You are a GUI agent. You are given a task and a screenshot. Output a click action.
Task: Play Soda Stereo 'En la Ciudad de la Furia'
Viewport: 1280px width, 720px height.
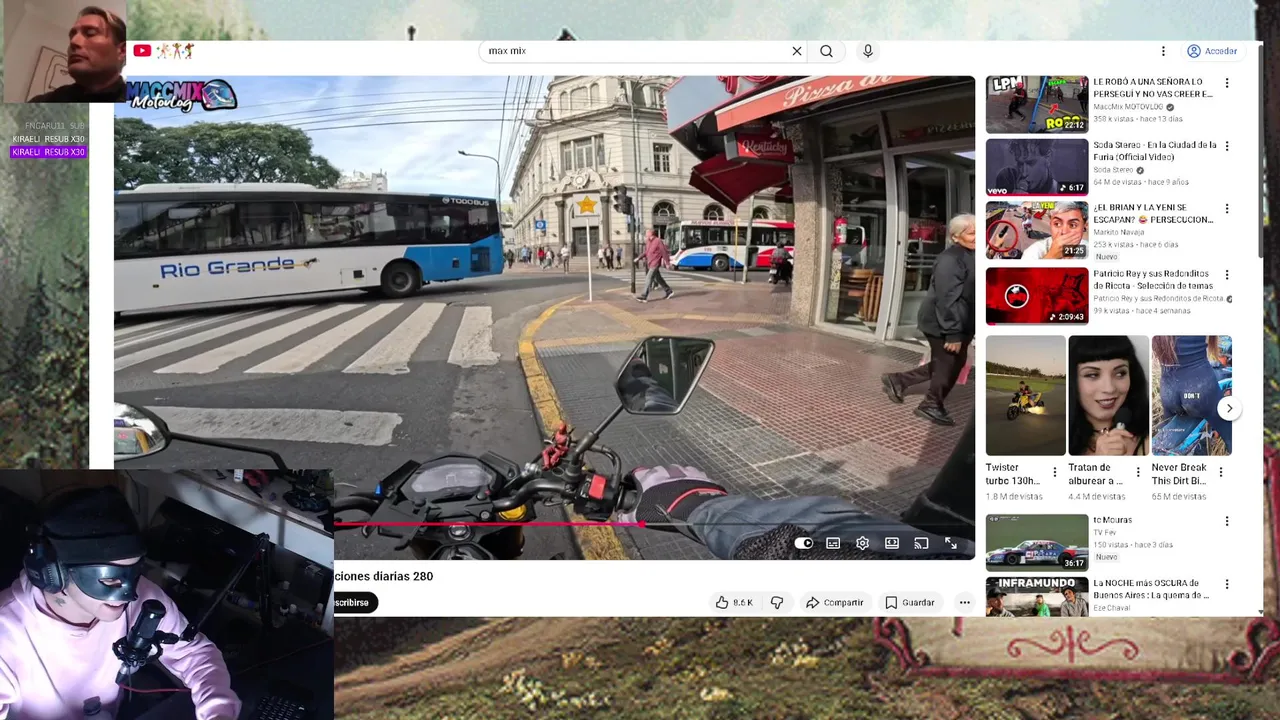coord(1037,167)
